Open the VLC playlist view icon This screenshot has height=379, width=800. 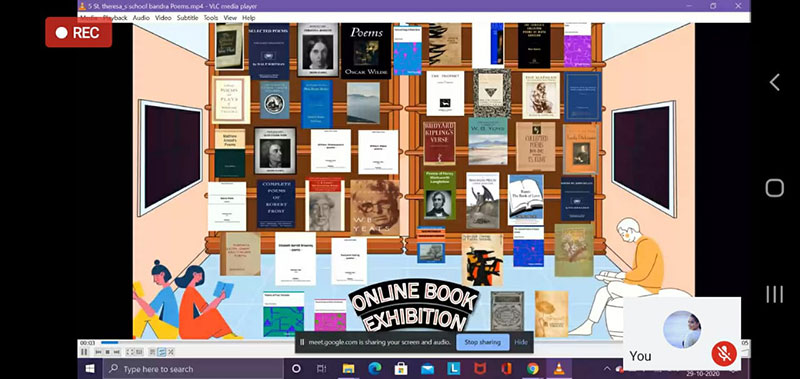153,352
